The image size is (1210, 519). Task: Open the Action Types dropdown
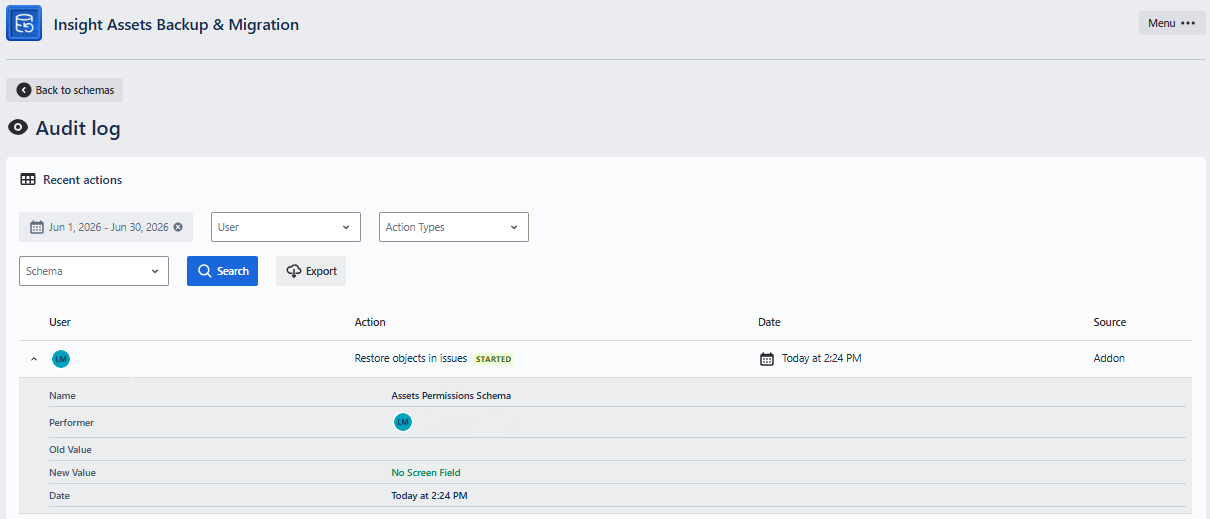[x=454, y=227]
